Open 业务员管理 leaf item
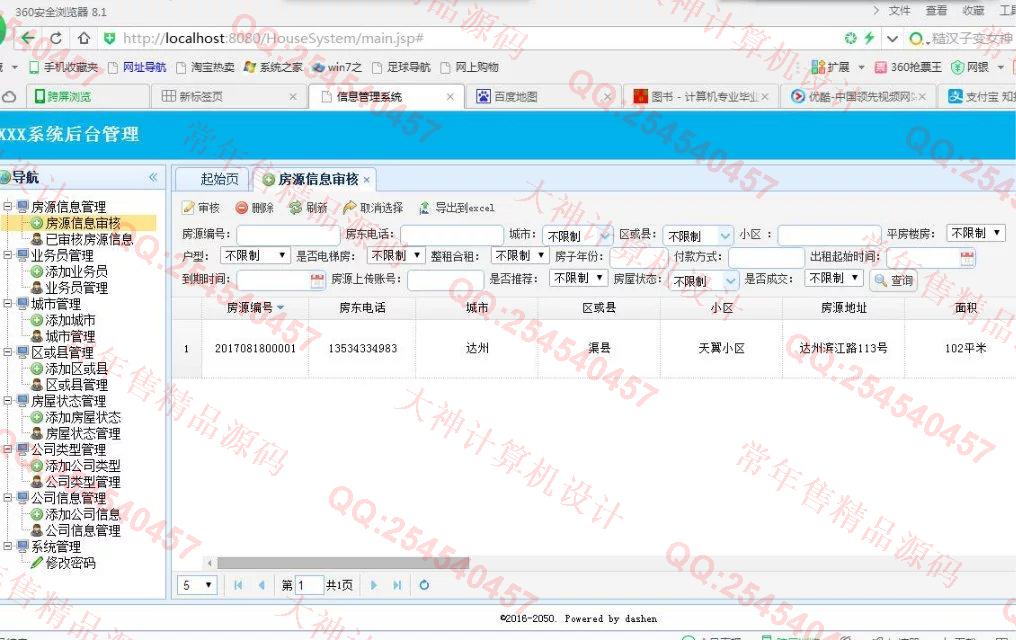 pyautogui.click(x=76, y=288)
